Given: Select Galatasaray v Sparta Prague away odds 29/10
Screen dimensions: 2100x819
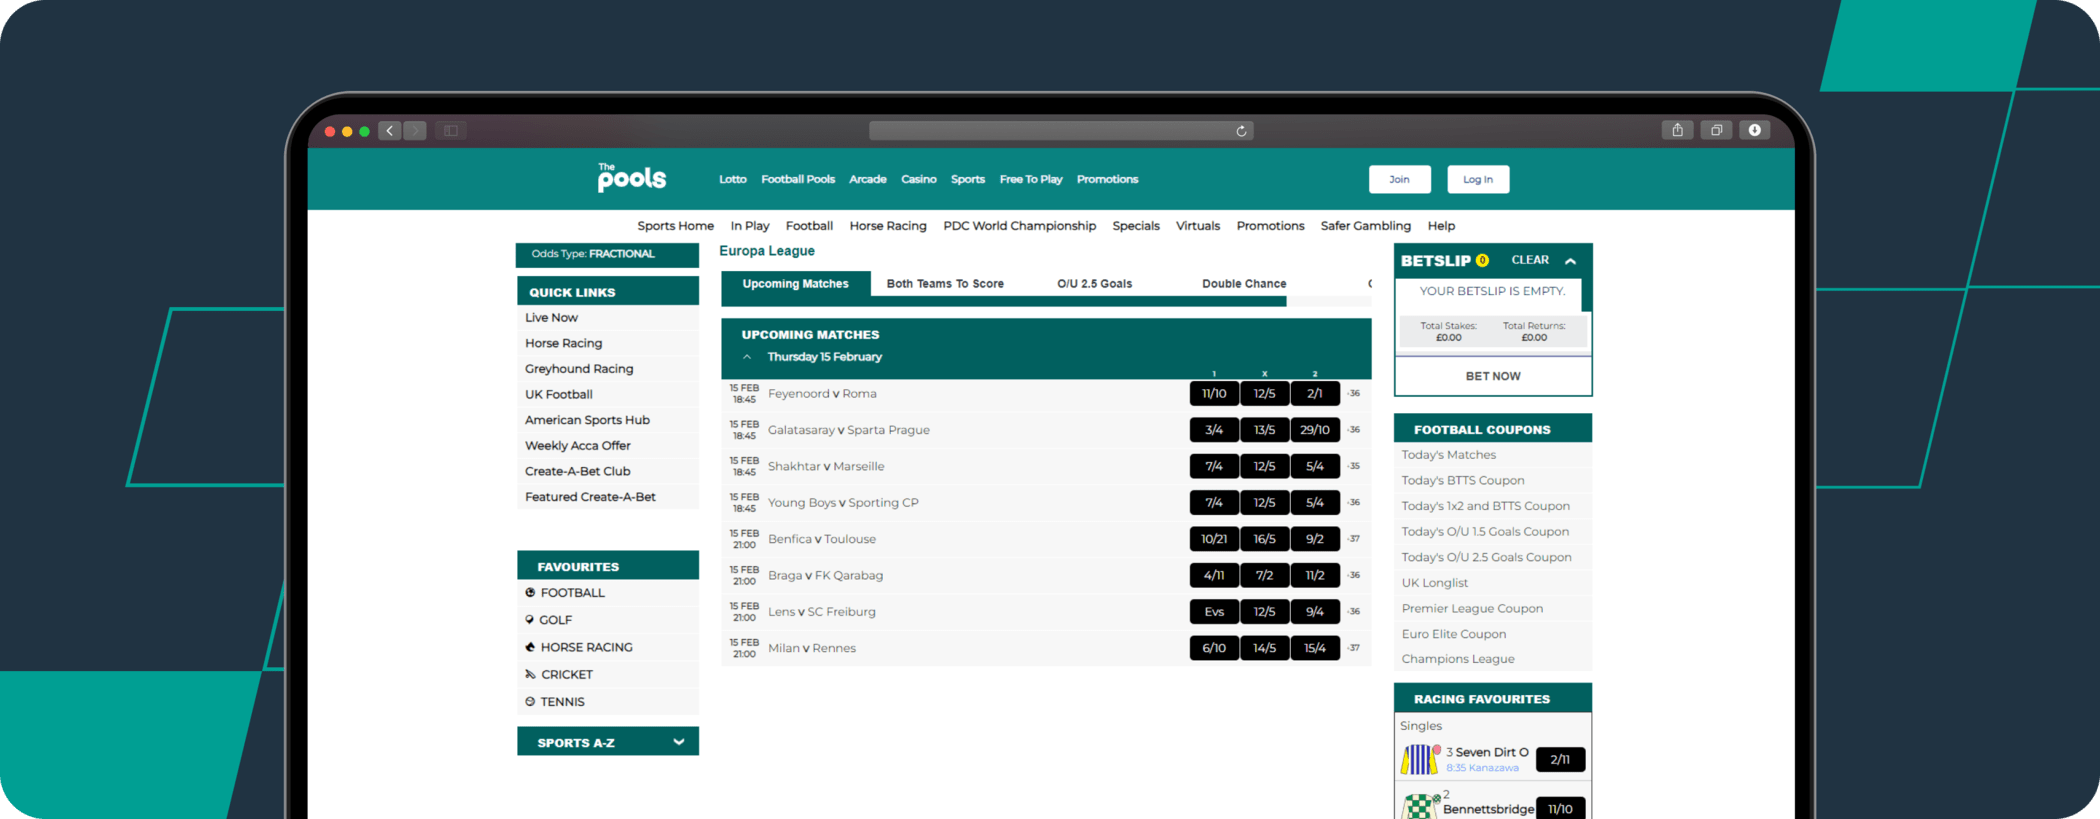Looking at the screenshot, I should point(1315,430).
